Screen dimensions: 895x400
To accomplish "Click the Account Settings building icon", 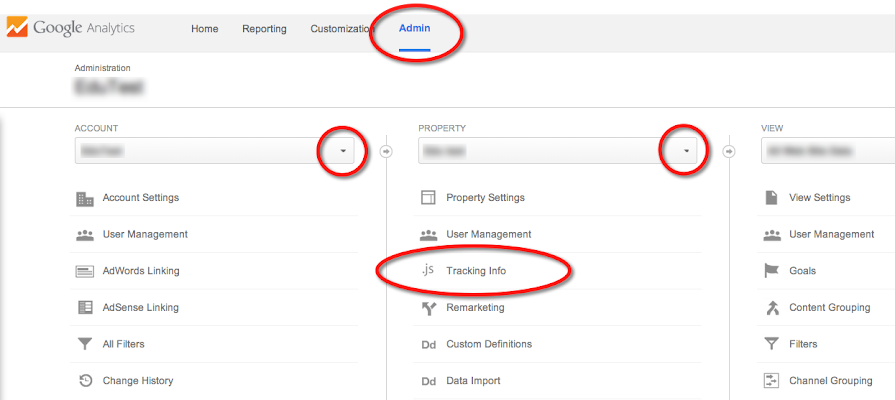I will tap(84, 199).
